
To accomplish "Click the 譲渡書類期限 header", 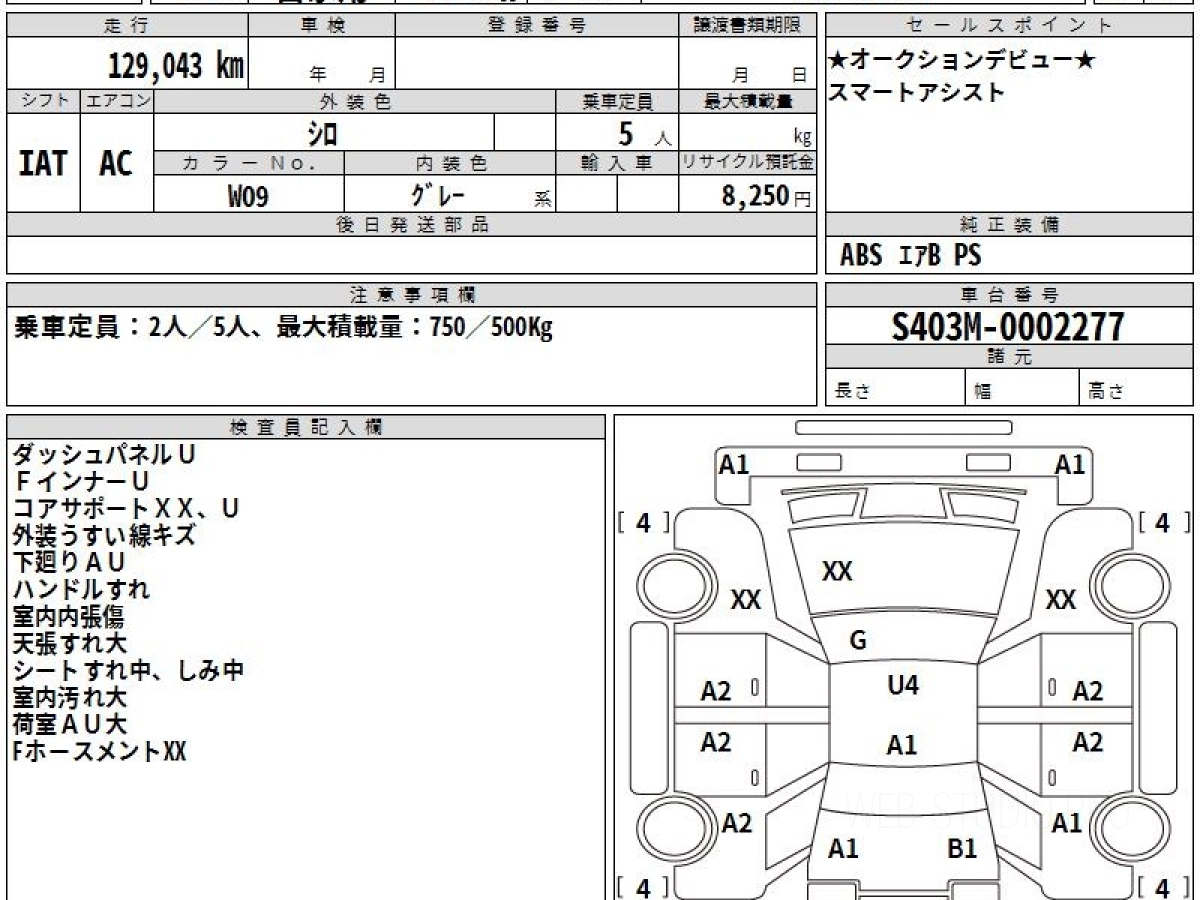I will point(747,26).
